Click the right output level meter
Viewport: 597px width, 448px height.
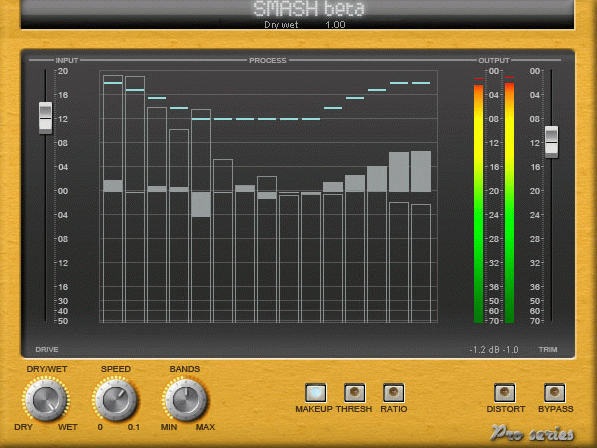coord(509,203)
